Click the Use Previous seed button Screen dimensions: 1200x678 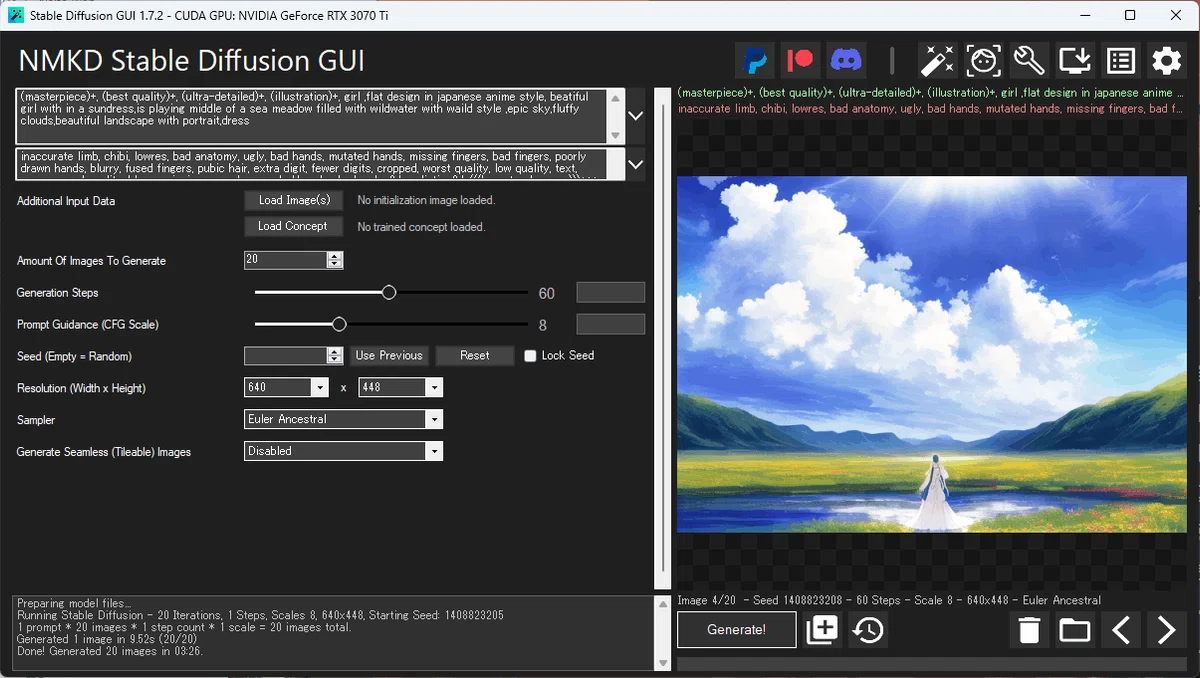[389, 356]
